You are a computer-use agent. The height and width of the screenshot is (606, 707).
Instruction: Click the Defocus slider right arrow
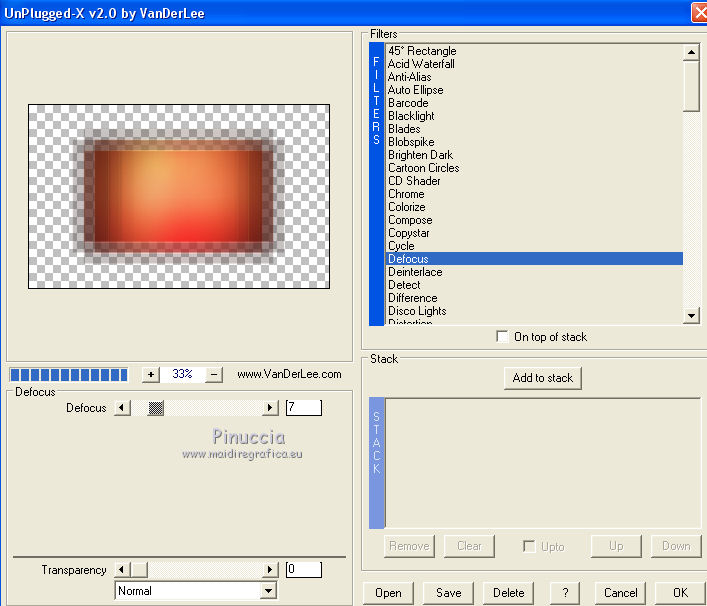(270, 408)
